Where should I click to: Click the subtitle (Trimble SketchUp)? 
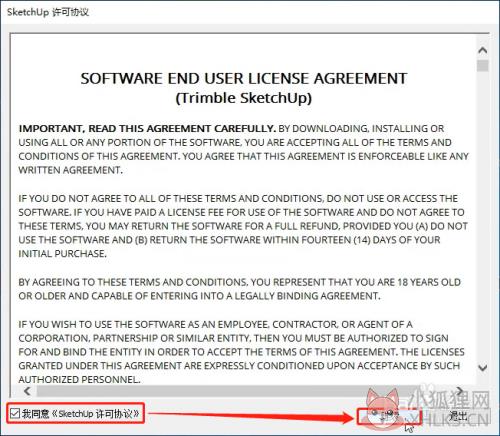tap(244, 98)
